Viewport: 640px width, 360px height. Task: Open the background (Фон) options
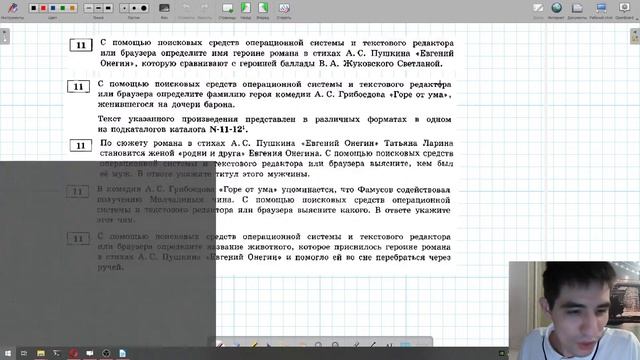164,9
